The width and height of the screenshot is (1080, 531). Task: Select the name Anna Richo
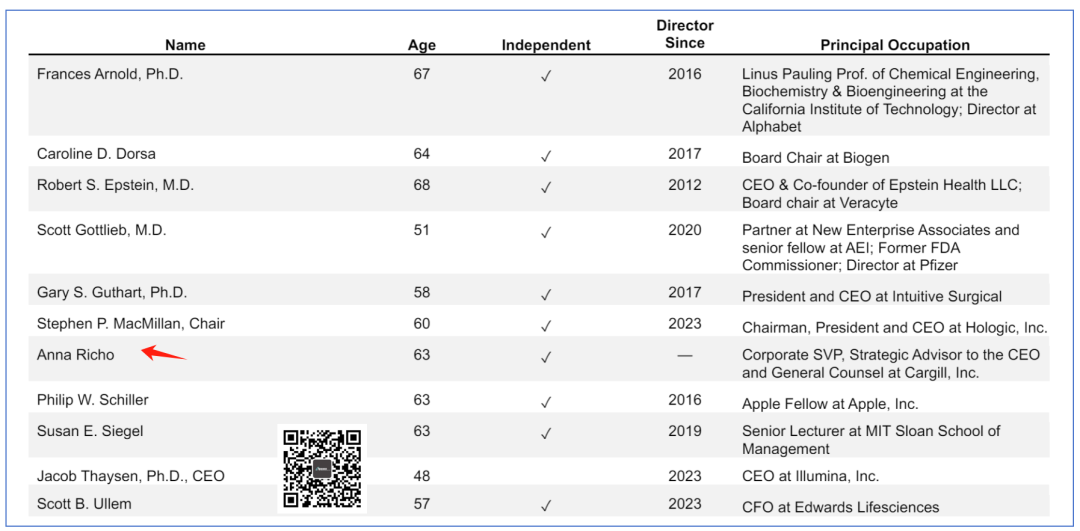point(76,355)
